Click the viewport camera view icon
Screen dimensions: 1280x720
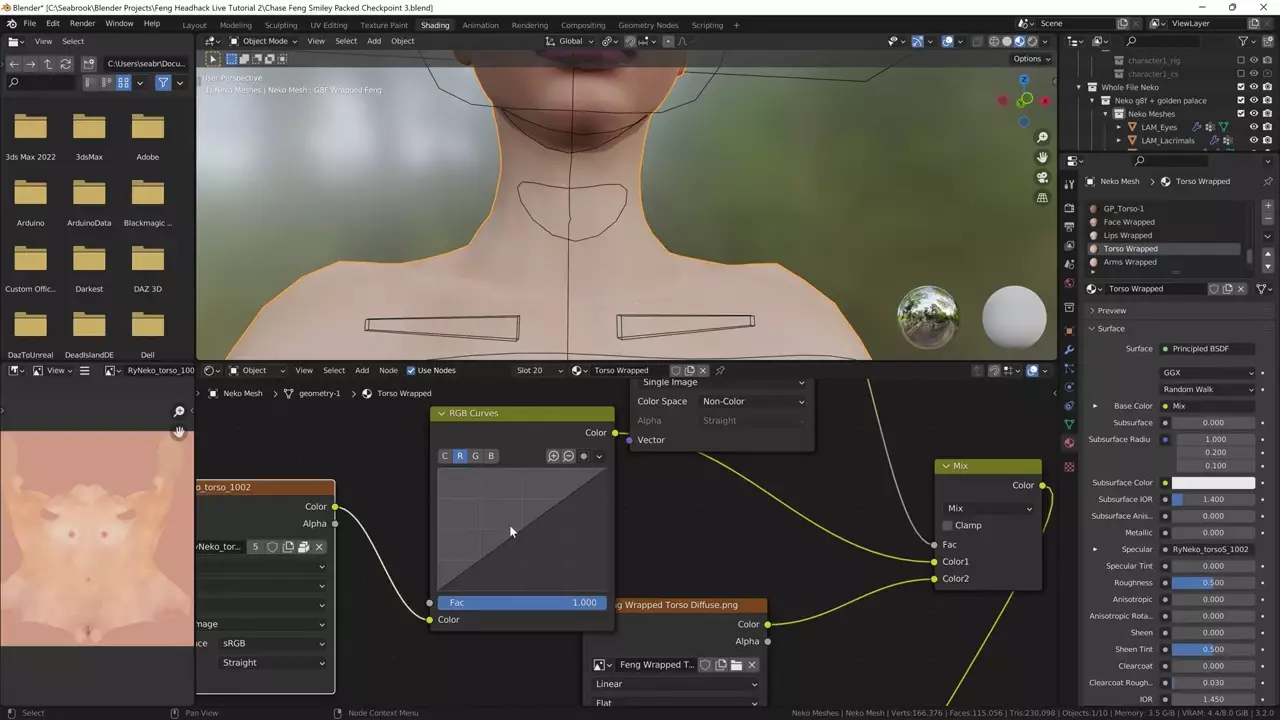[1042, 177]
